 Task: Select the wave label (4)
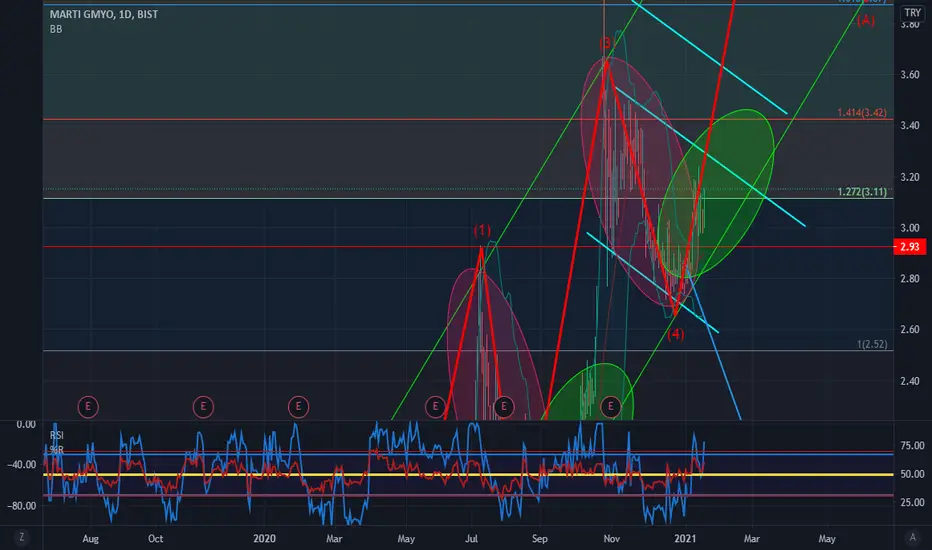point(675,335)
